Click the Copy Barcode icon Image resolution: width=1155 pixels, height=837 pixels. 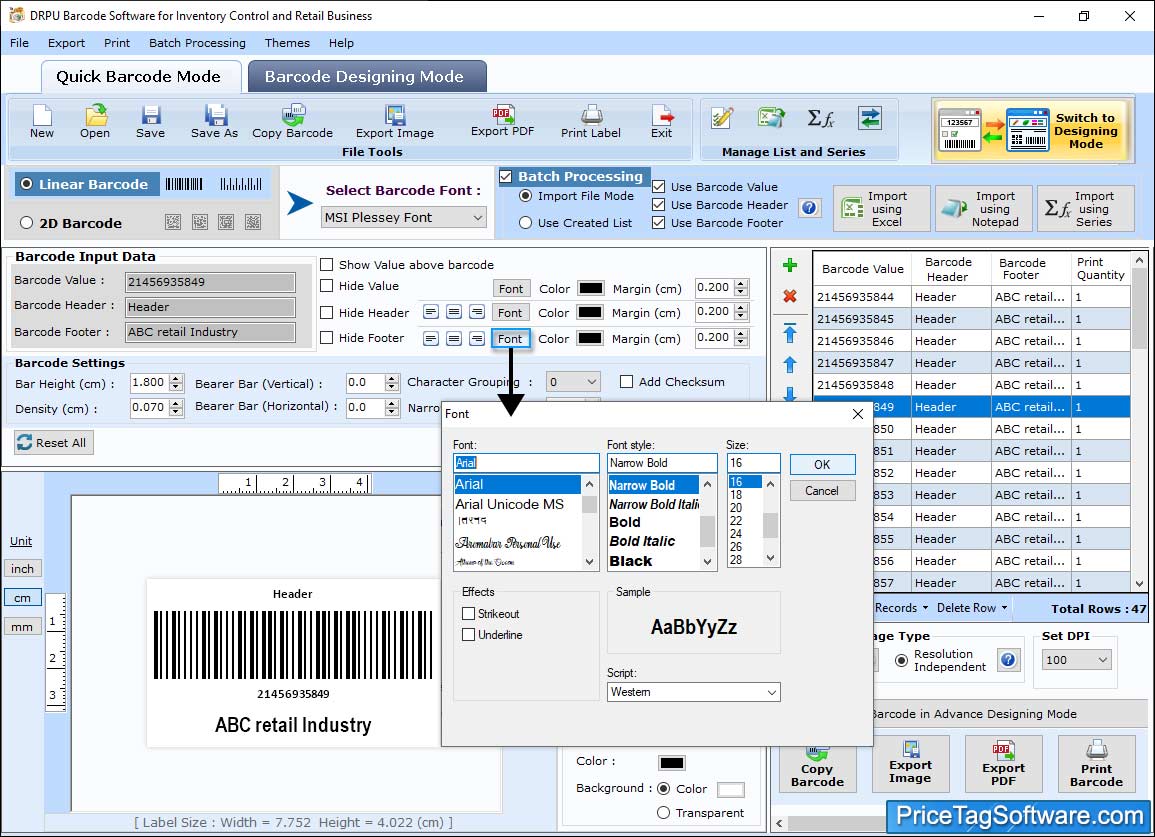(292, 121)
